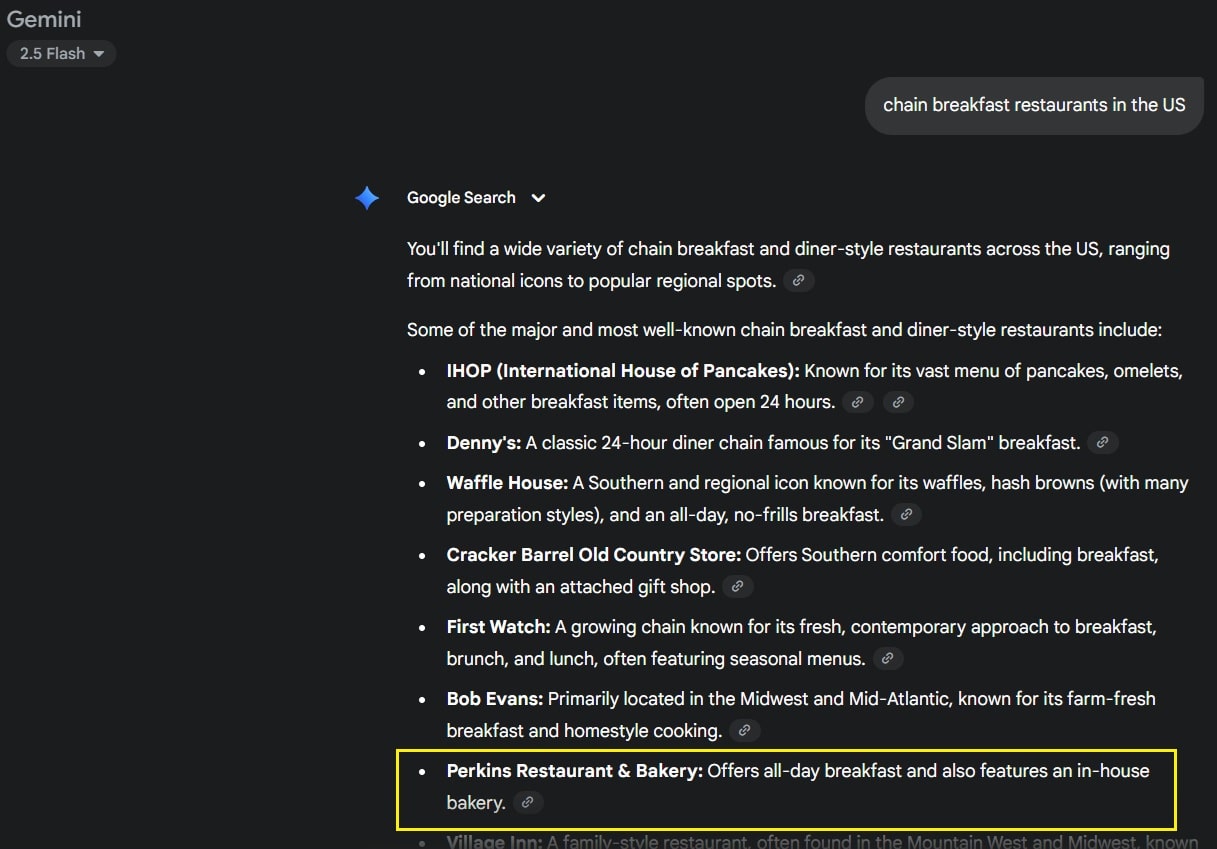Open source link for First Watch entry
This screenshot has width=1217, height=849.
coord(887,659)
